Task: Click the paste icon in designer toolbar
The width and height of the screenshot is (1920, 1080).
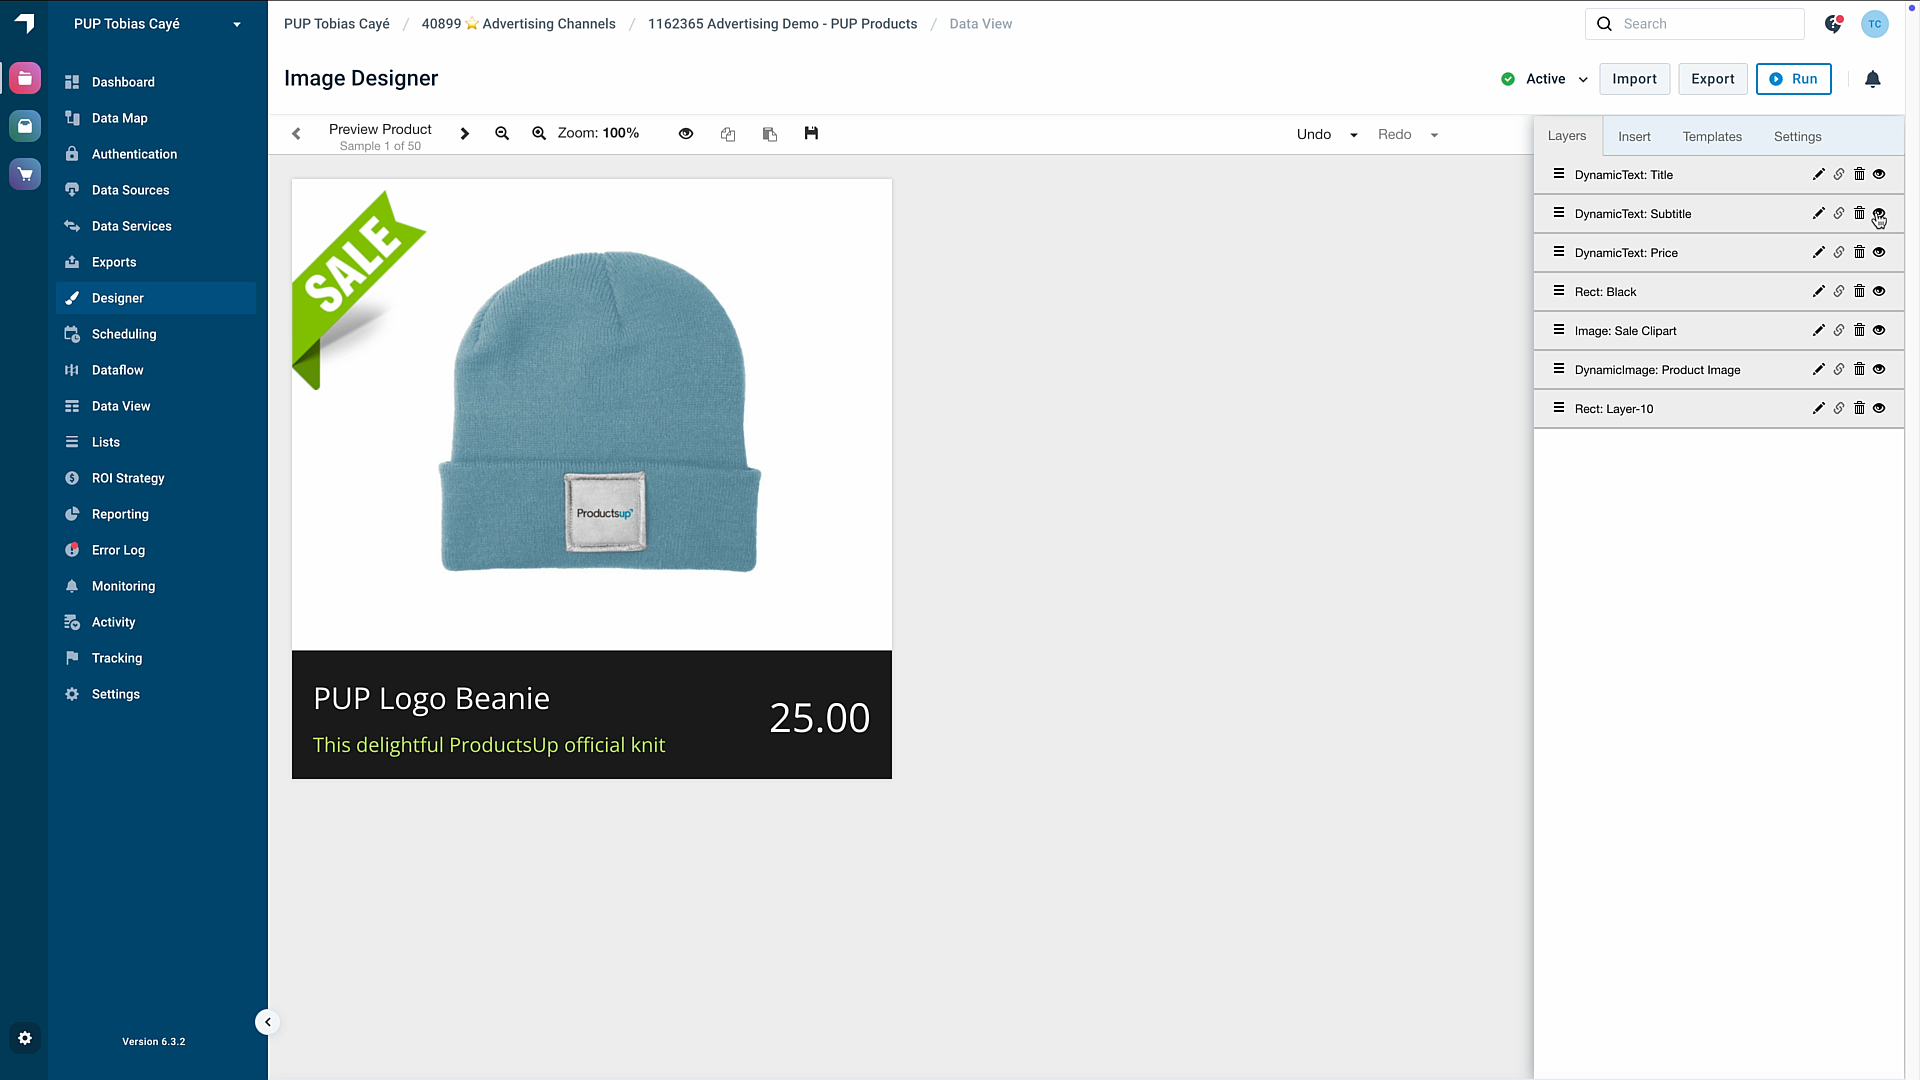Action: point(770,134)
